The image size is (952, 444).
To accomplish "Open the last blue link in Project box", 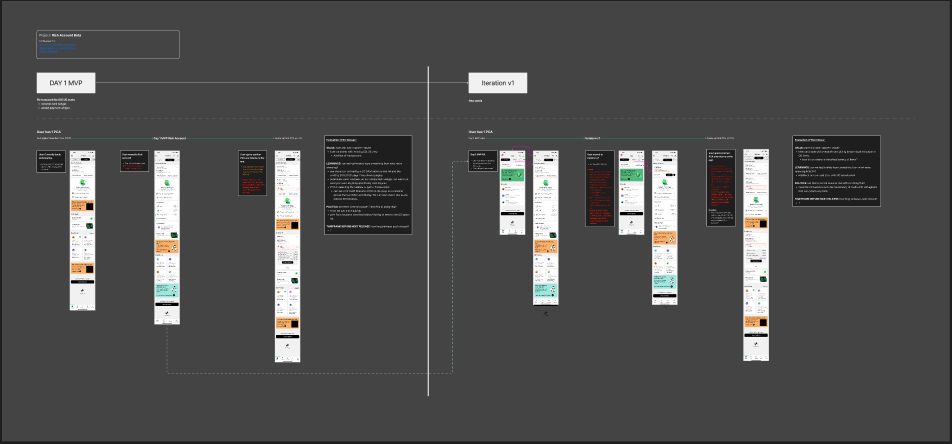I will click(x=50, y=52).
